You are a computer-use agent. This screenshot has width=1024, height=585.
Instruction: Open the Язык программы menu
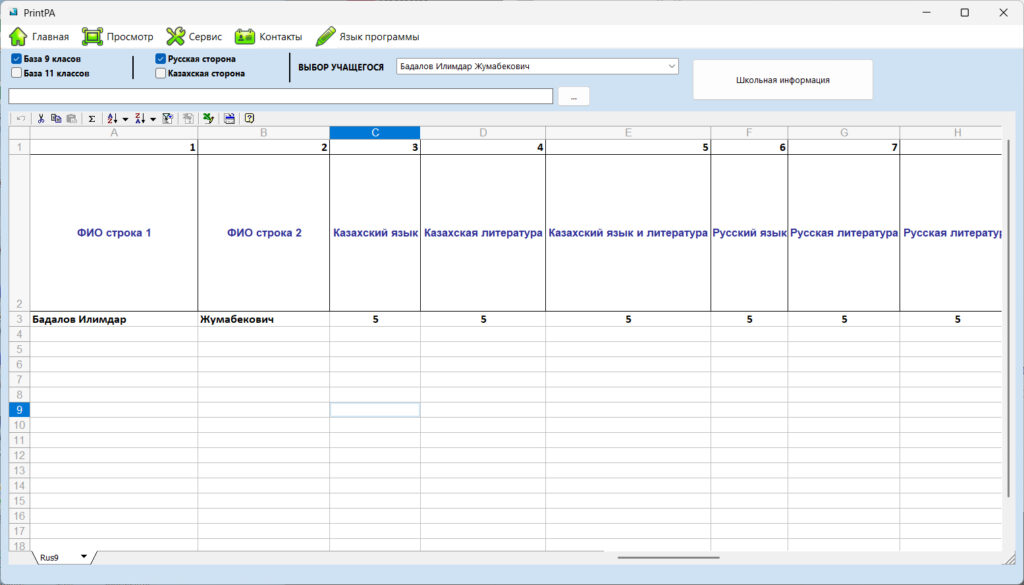coord(368,37)
